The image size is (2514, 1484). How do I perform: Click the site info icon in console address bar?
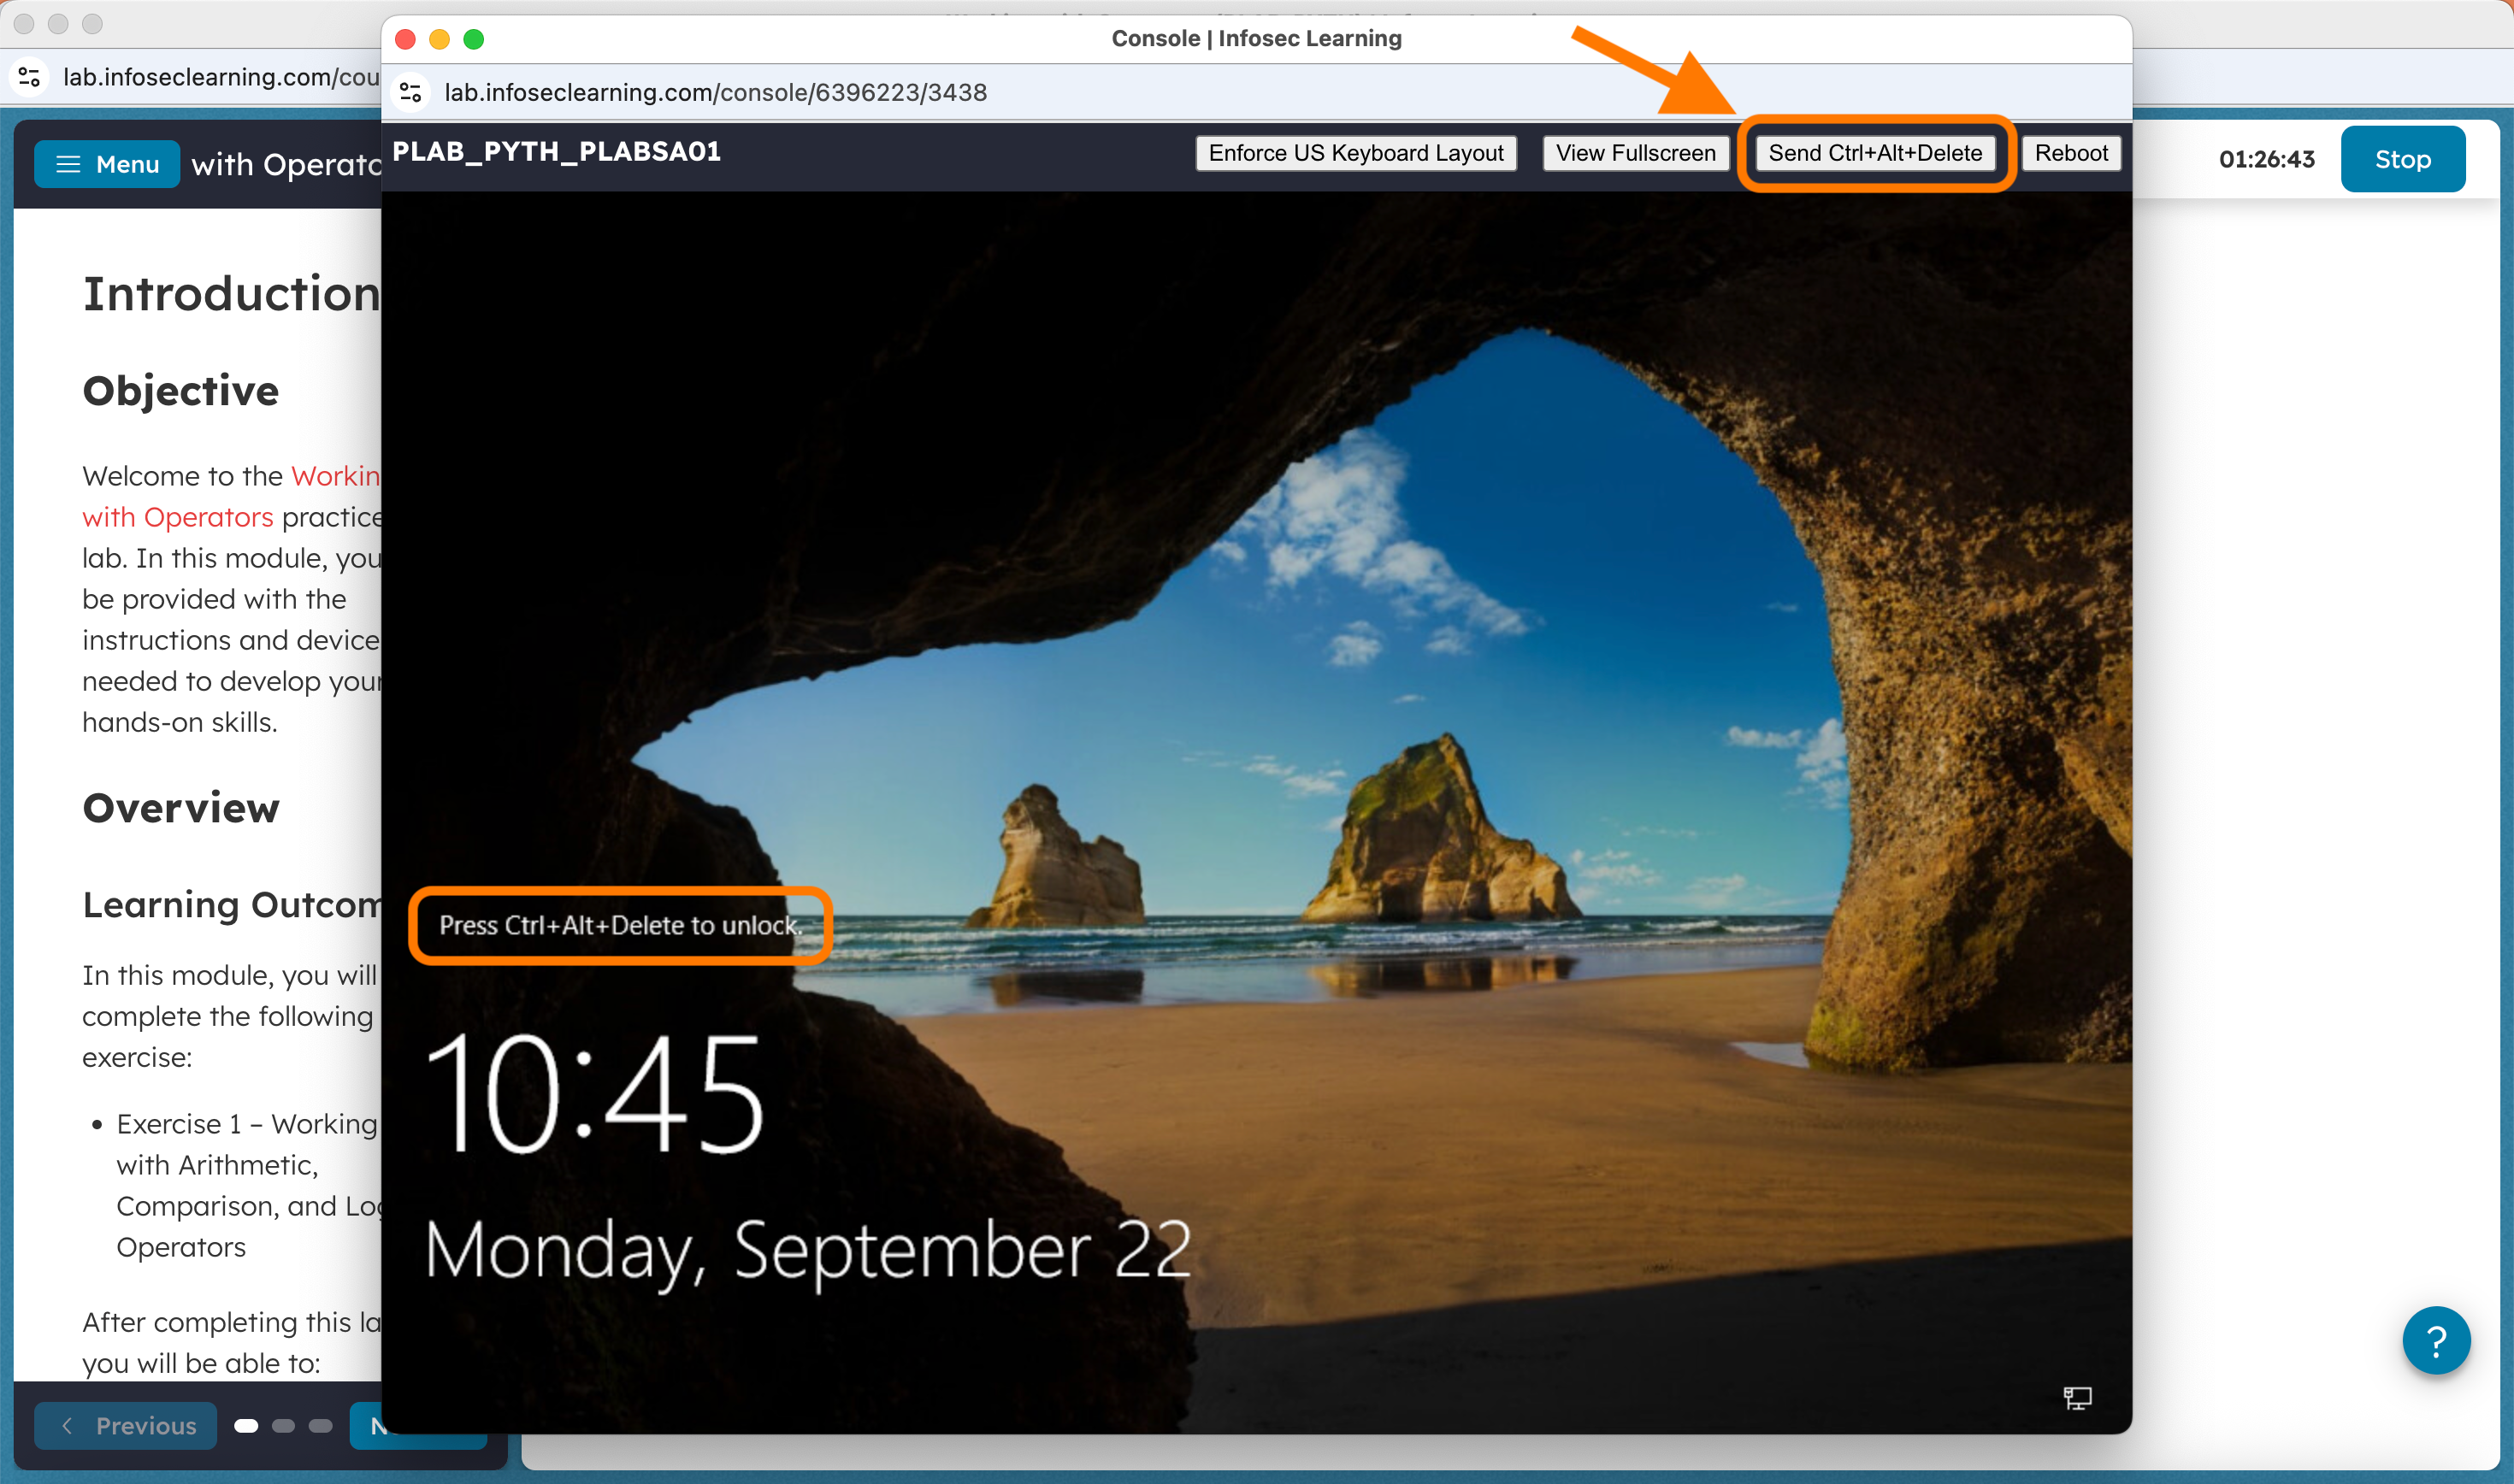tap(410, 92)
